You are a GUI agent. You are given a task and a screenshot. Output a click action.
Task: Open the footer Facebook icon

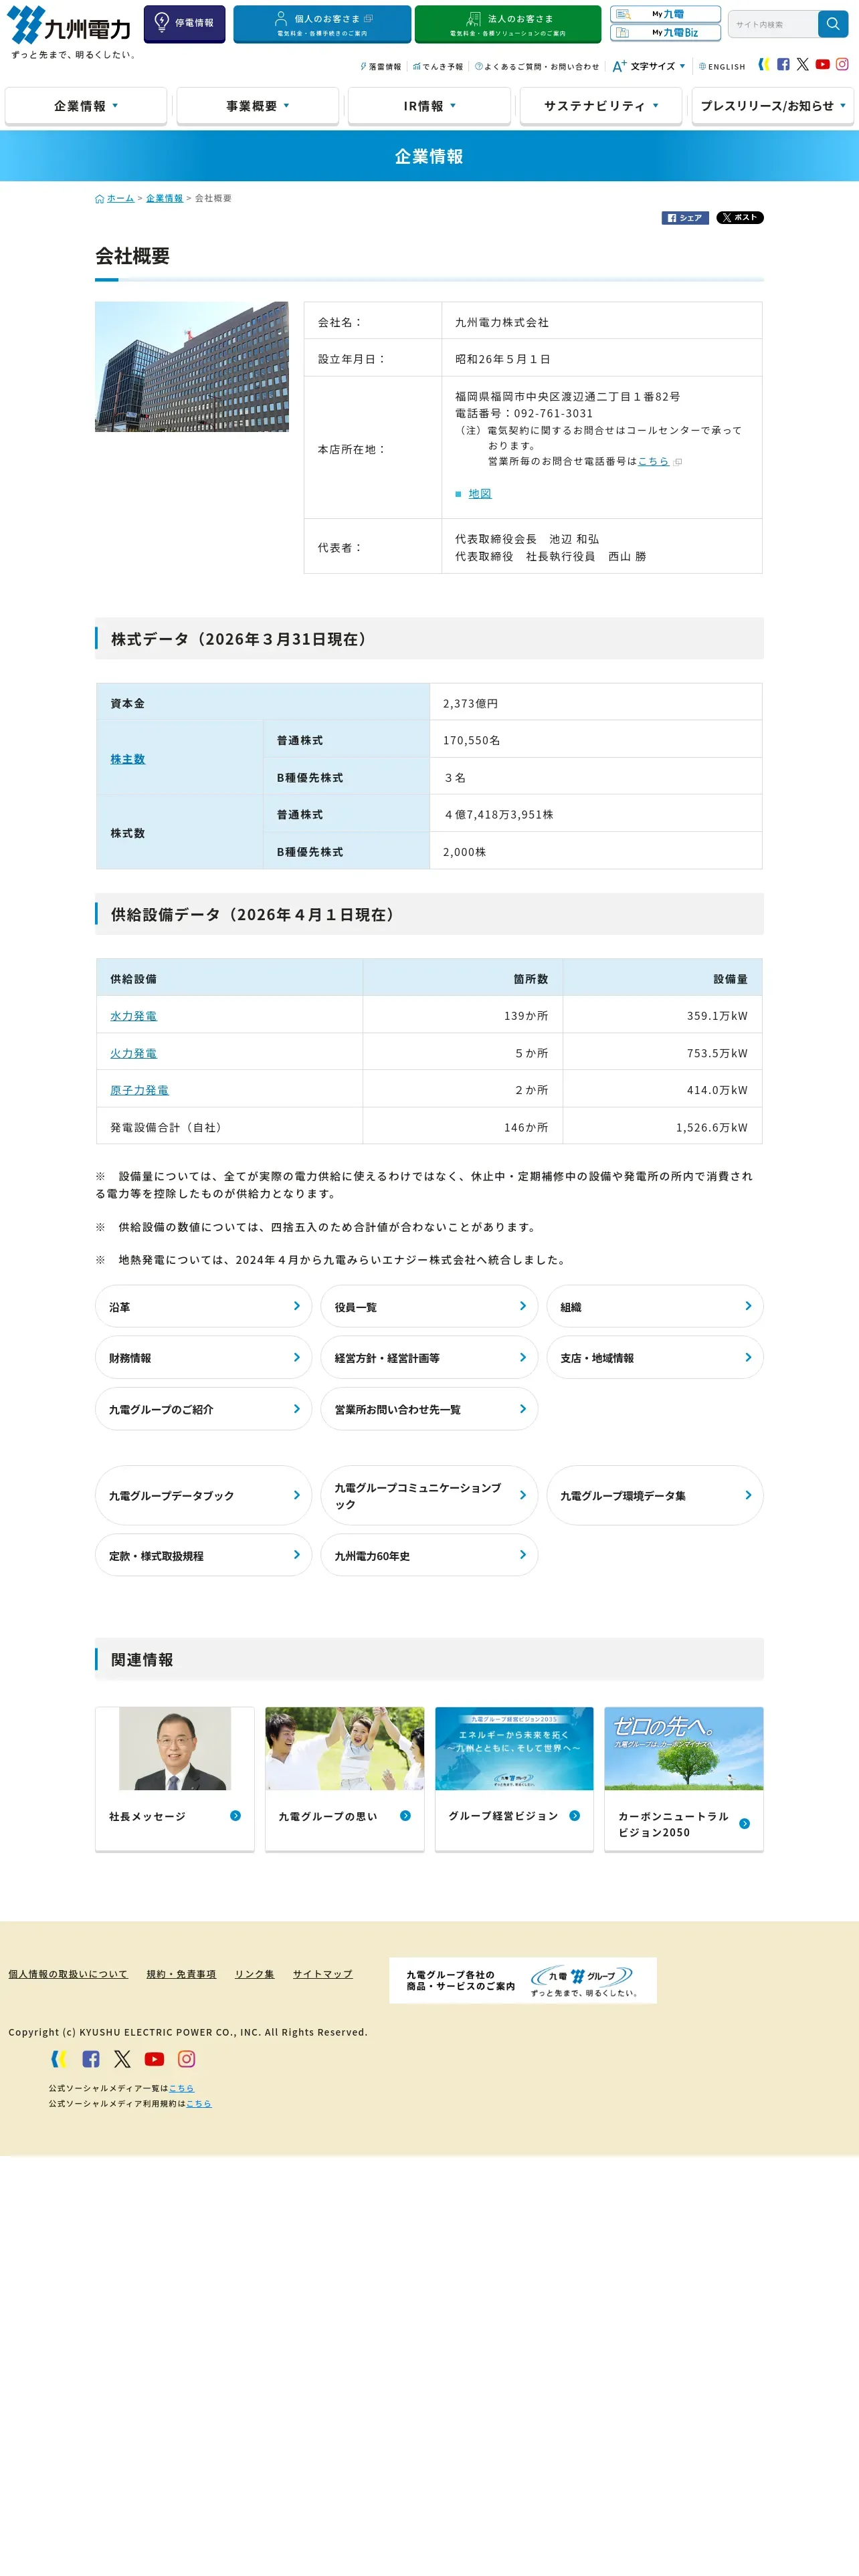(x=91, y=2059)
